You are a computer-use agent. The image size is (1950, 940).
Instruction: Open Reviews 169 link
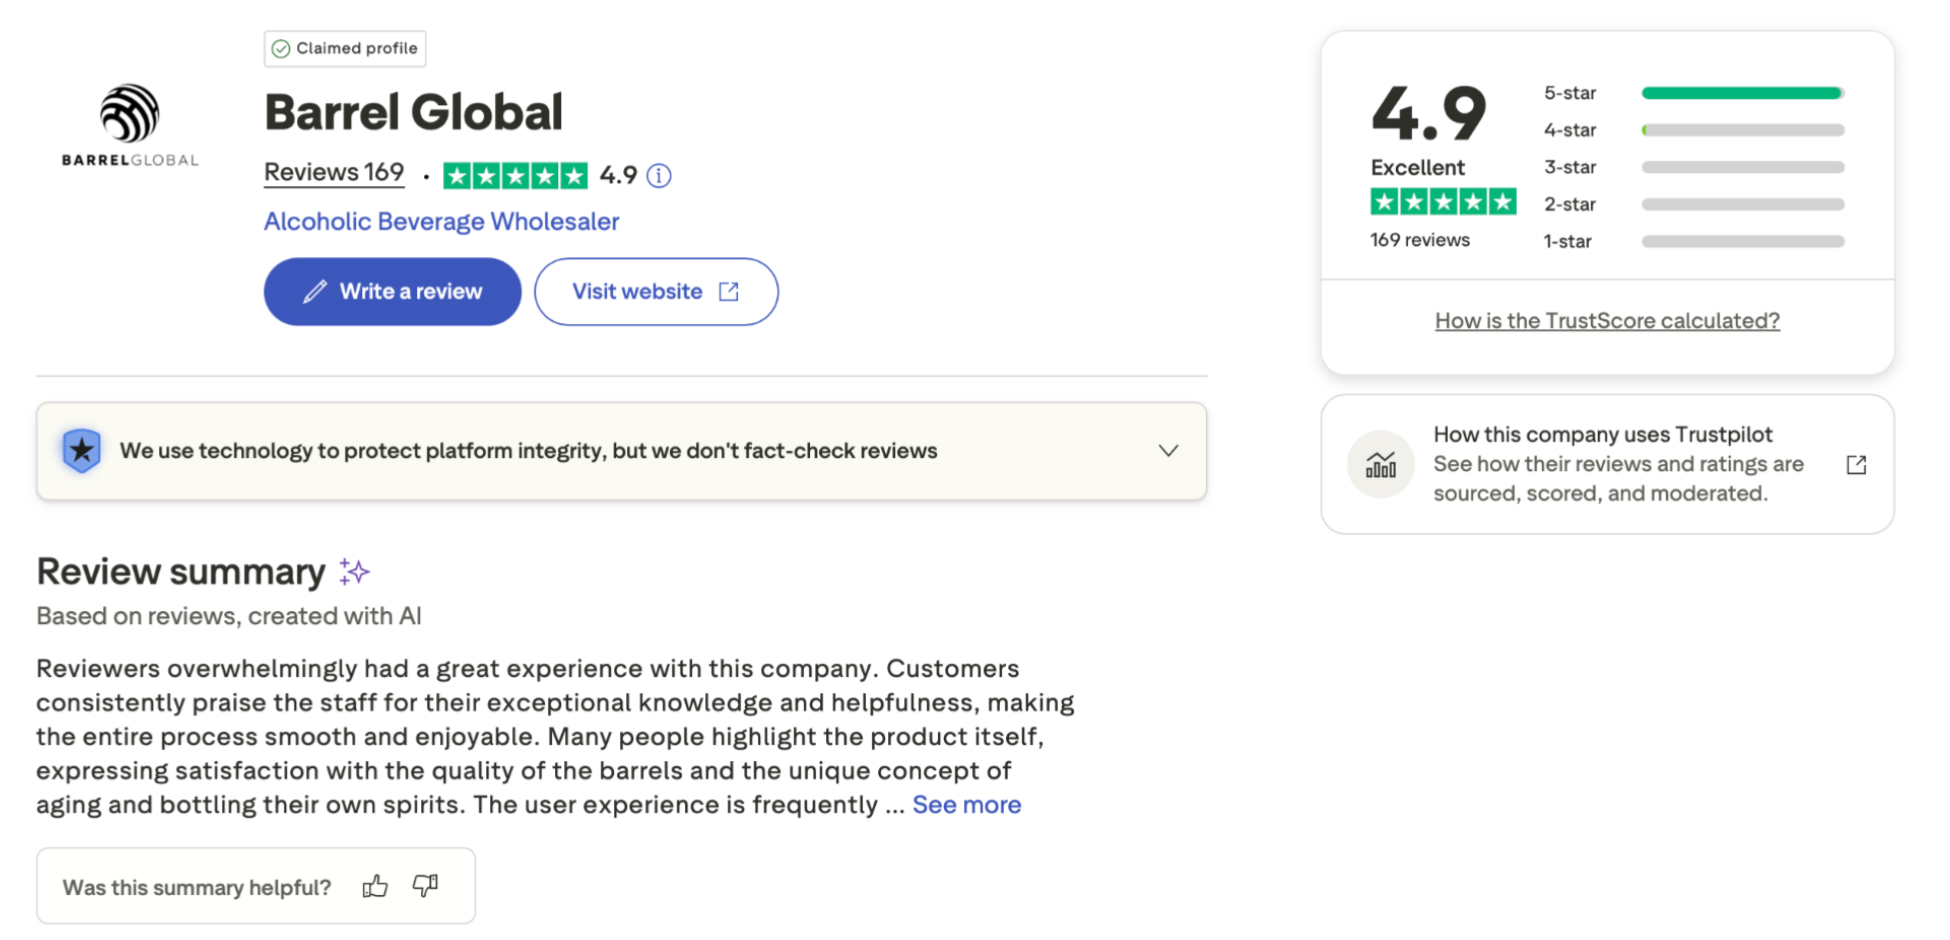pos(334,173)
